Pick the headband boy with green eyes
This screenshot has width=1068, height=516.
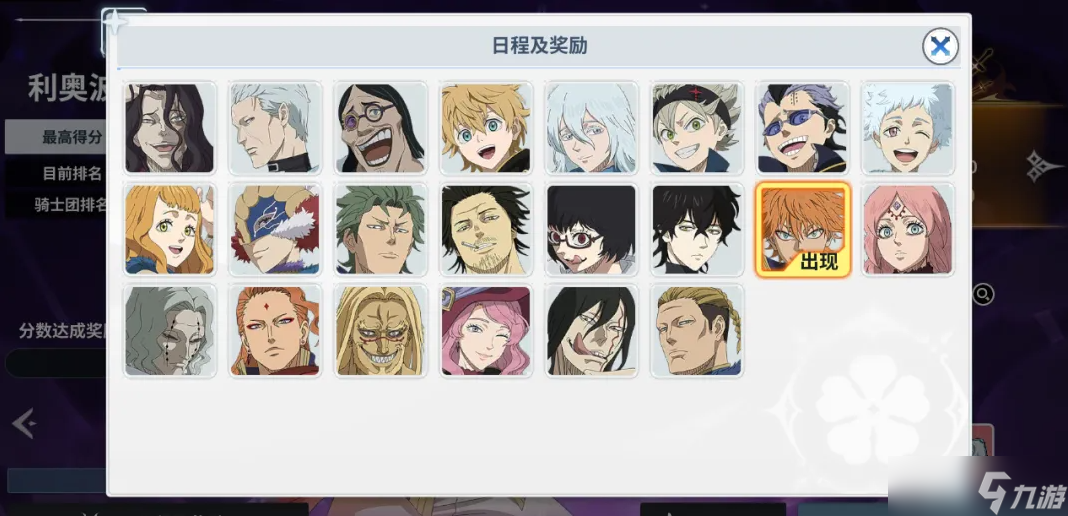pyautogui.click(x=697, y=128)
